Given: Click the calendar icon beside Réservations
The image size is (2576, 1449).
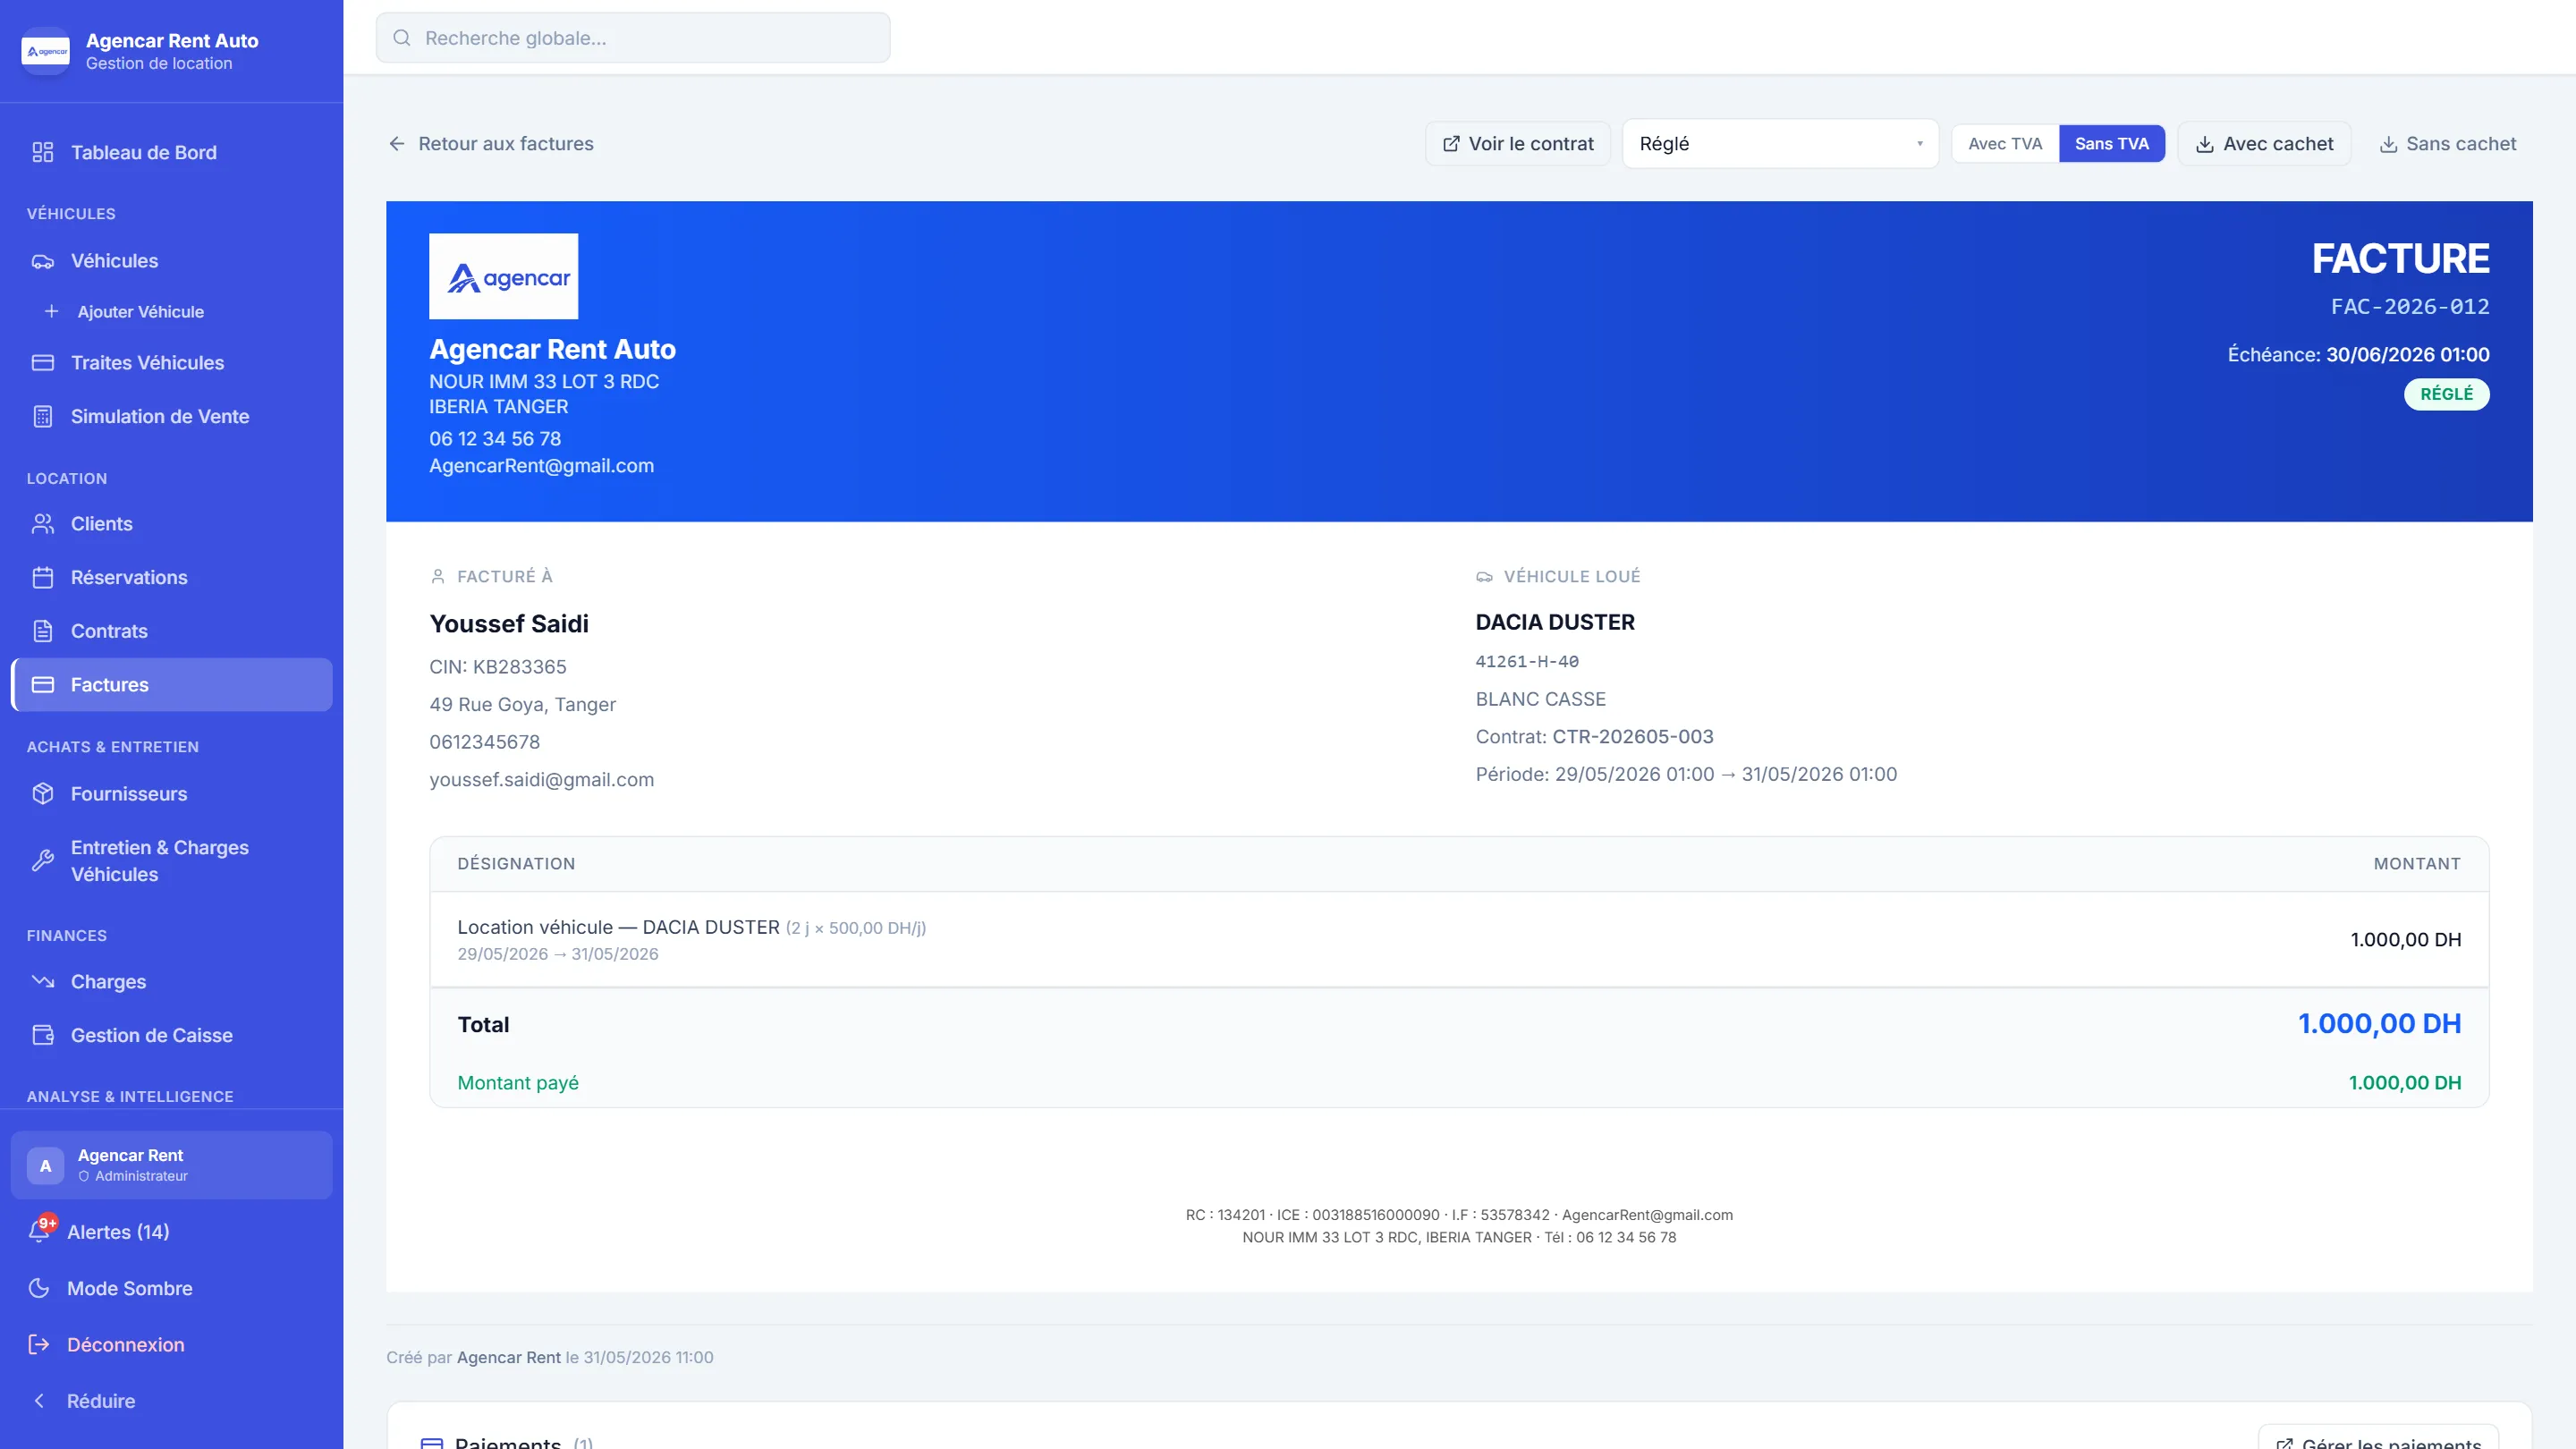Looking at the screenshot, I should click(42, 578).
